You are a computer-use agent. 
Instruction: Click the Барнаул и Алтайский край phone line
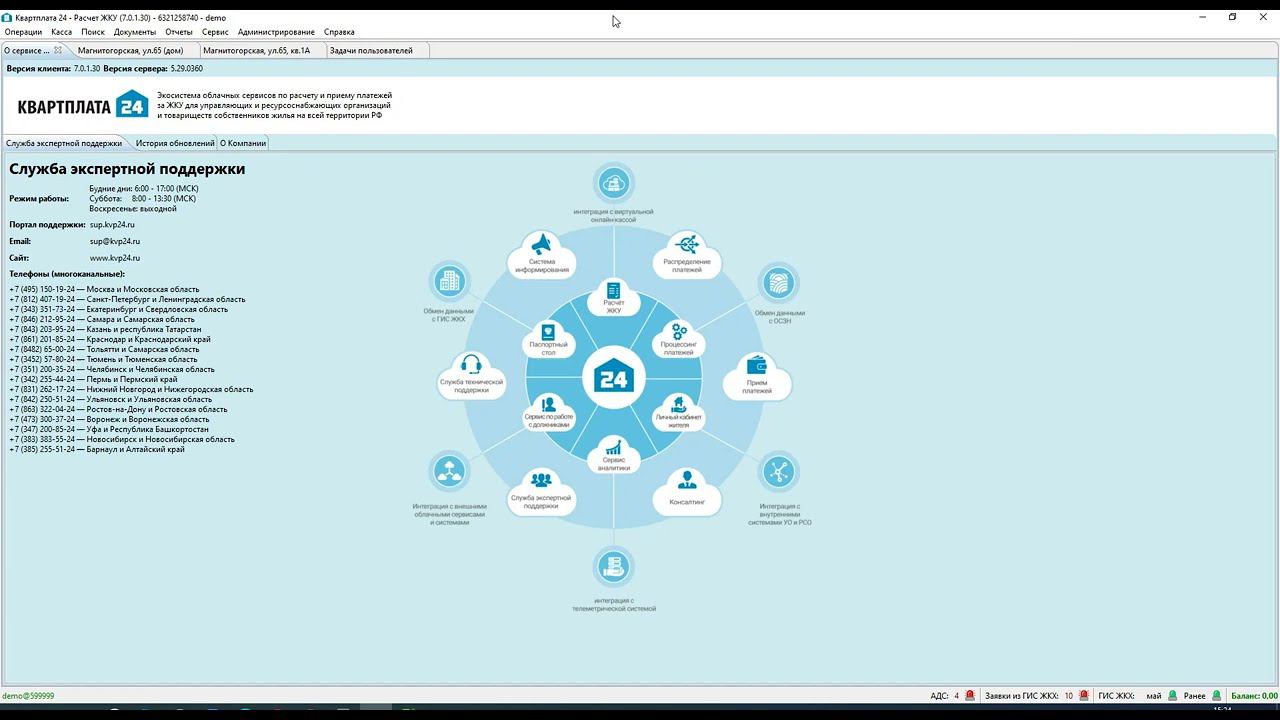(x=97, y=449)
